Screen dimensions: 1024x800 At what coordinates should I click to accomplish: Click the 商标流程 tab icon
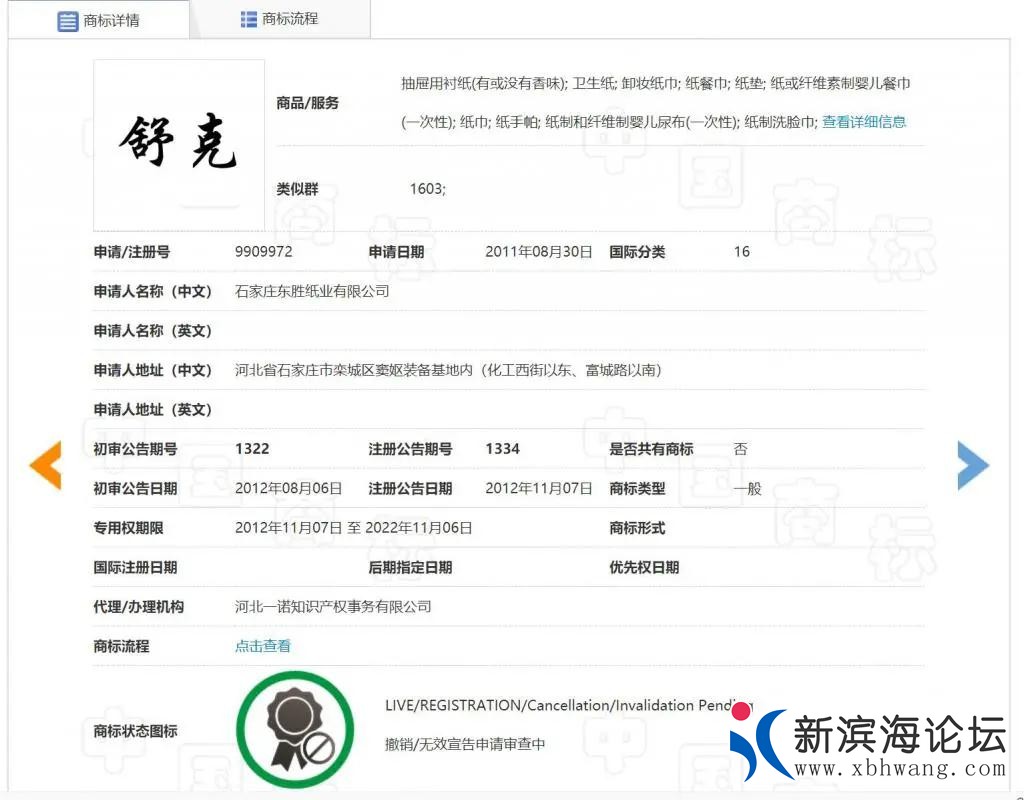pyautogui.click(x=248, y=18)
